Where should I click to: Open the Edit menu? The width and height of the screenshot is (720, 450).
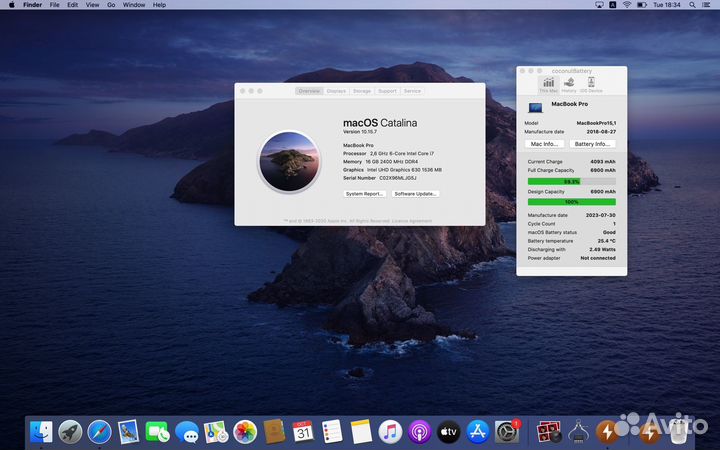pyautogui.click(x=73, y=5)
